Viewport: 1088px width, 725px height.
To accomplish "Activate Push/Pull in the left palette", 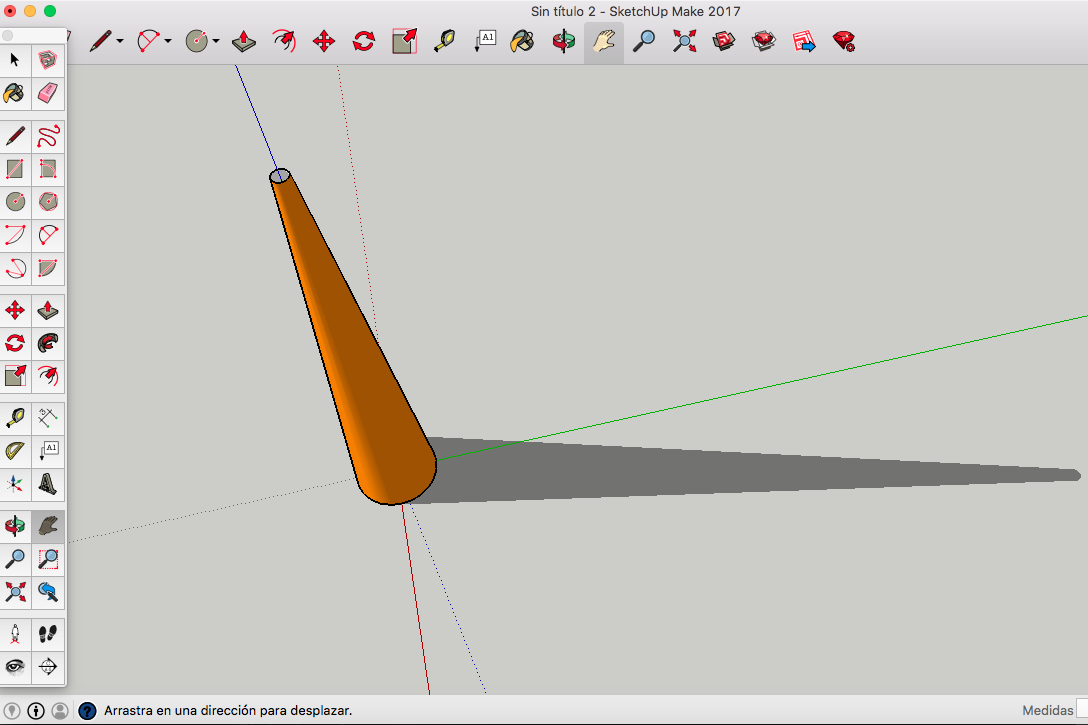I will point(47,310).
